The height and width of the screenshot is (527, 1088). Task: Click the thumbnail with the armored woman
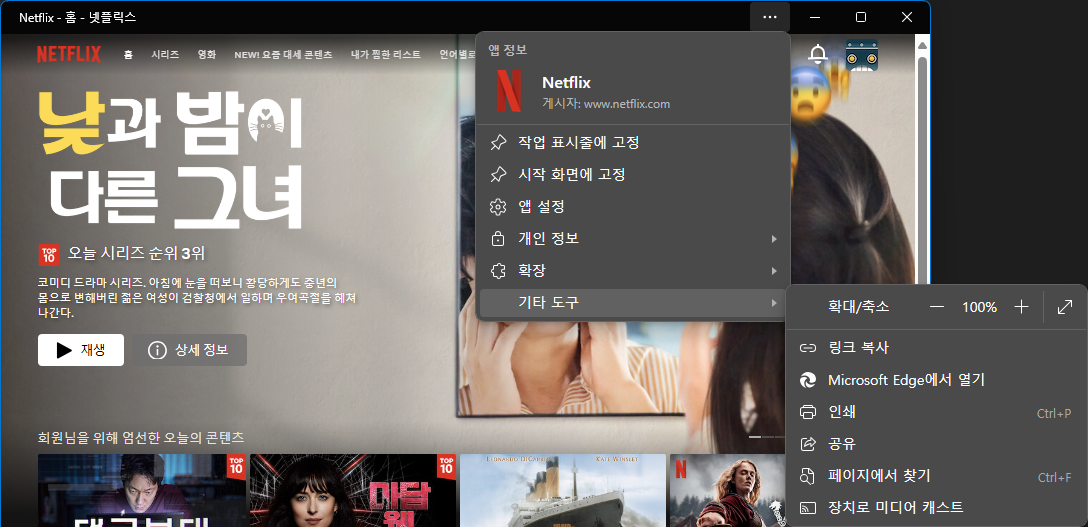(727, 490)
